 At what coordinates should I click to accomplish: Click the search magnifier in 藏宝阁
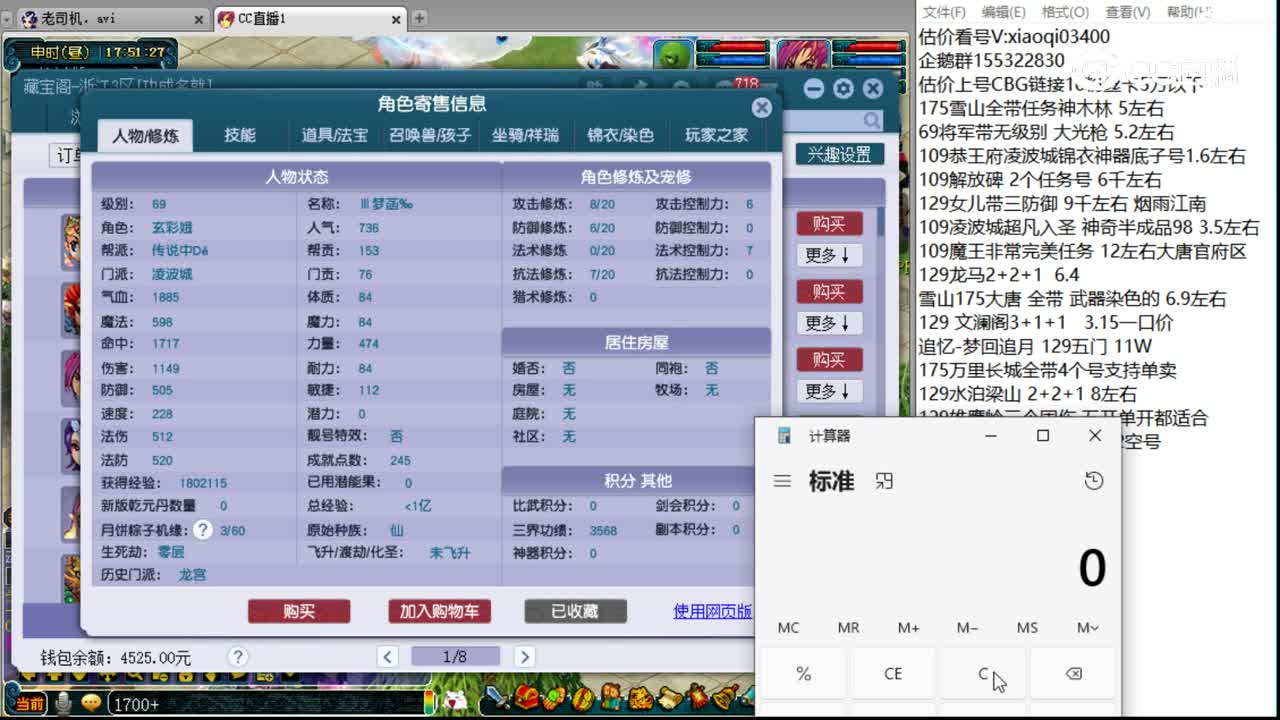point(872,121)
